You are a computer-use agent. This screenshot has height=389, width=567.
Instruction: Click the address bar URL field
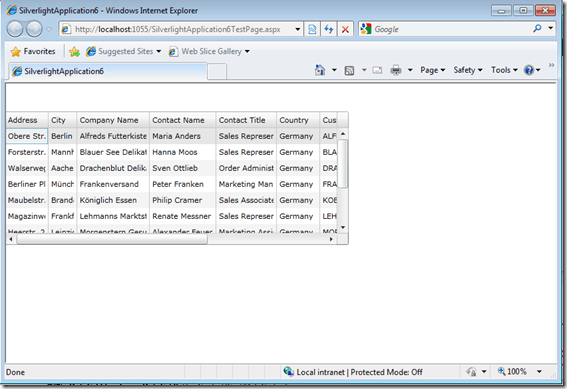coord(177,29)
